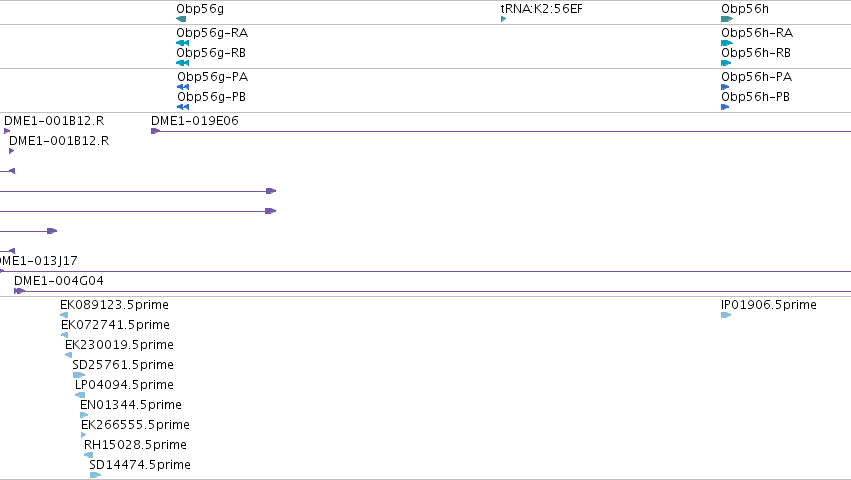Click the DME1-004G04 feature label
Screen dimensions: 851x480
click(x=59, y=281)
